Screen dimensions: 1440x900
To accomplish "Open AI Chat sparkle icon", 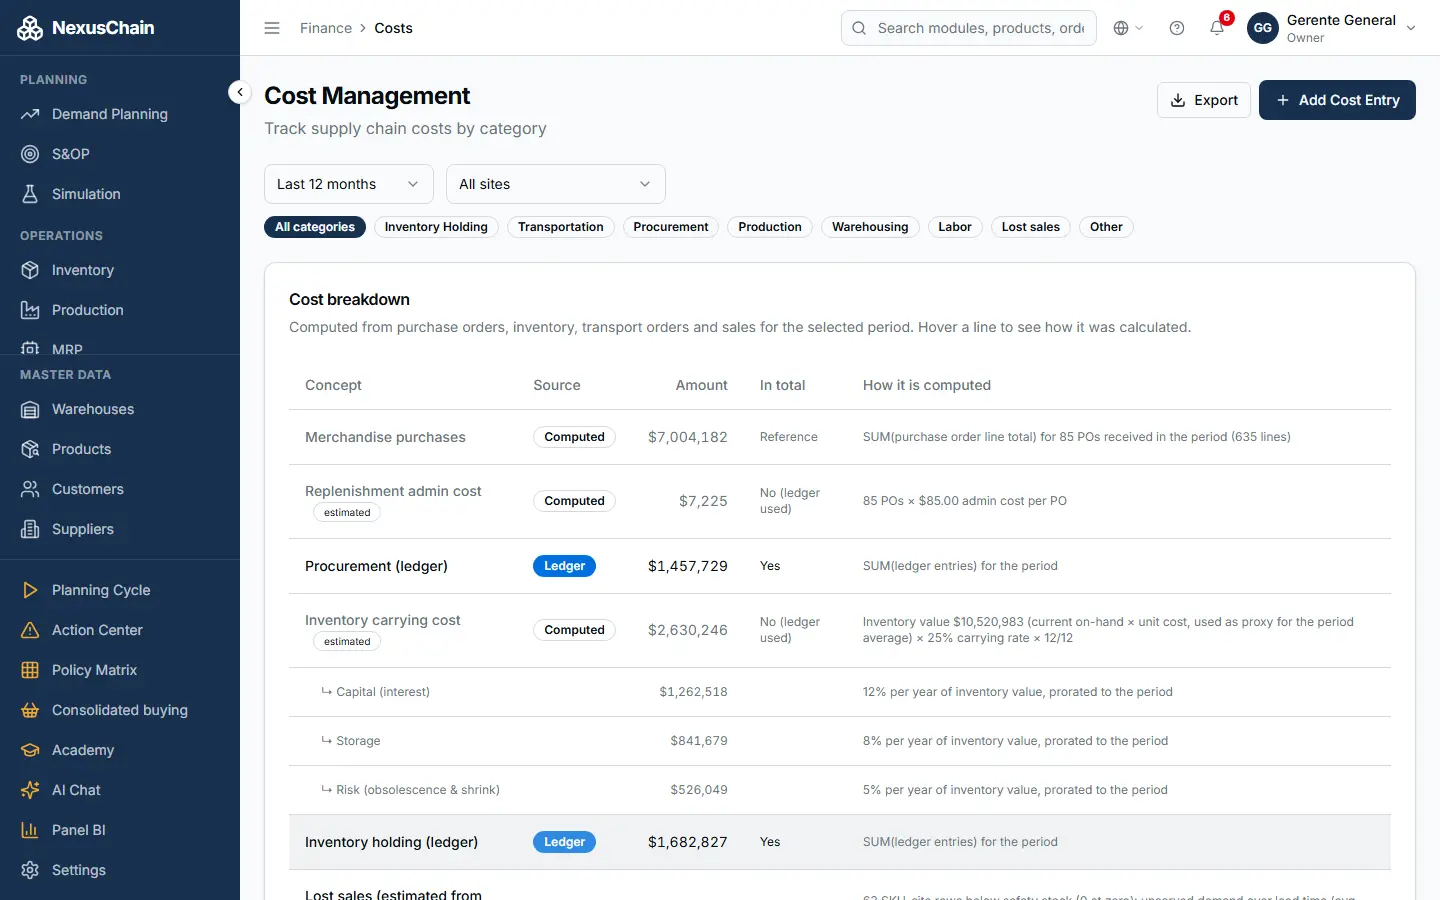I will coord(30,790).
